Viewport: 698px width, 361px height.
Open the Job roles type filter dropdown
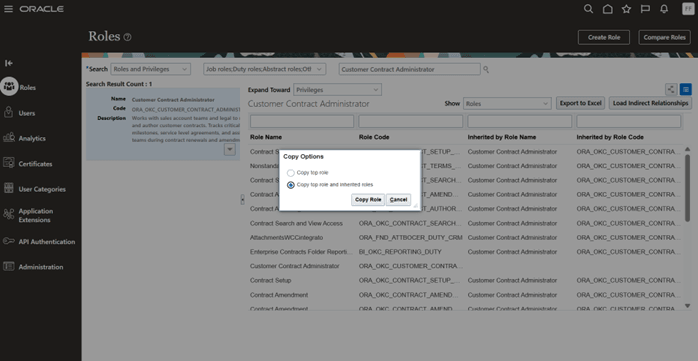(265, 69)
